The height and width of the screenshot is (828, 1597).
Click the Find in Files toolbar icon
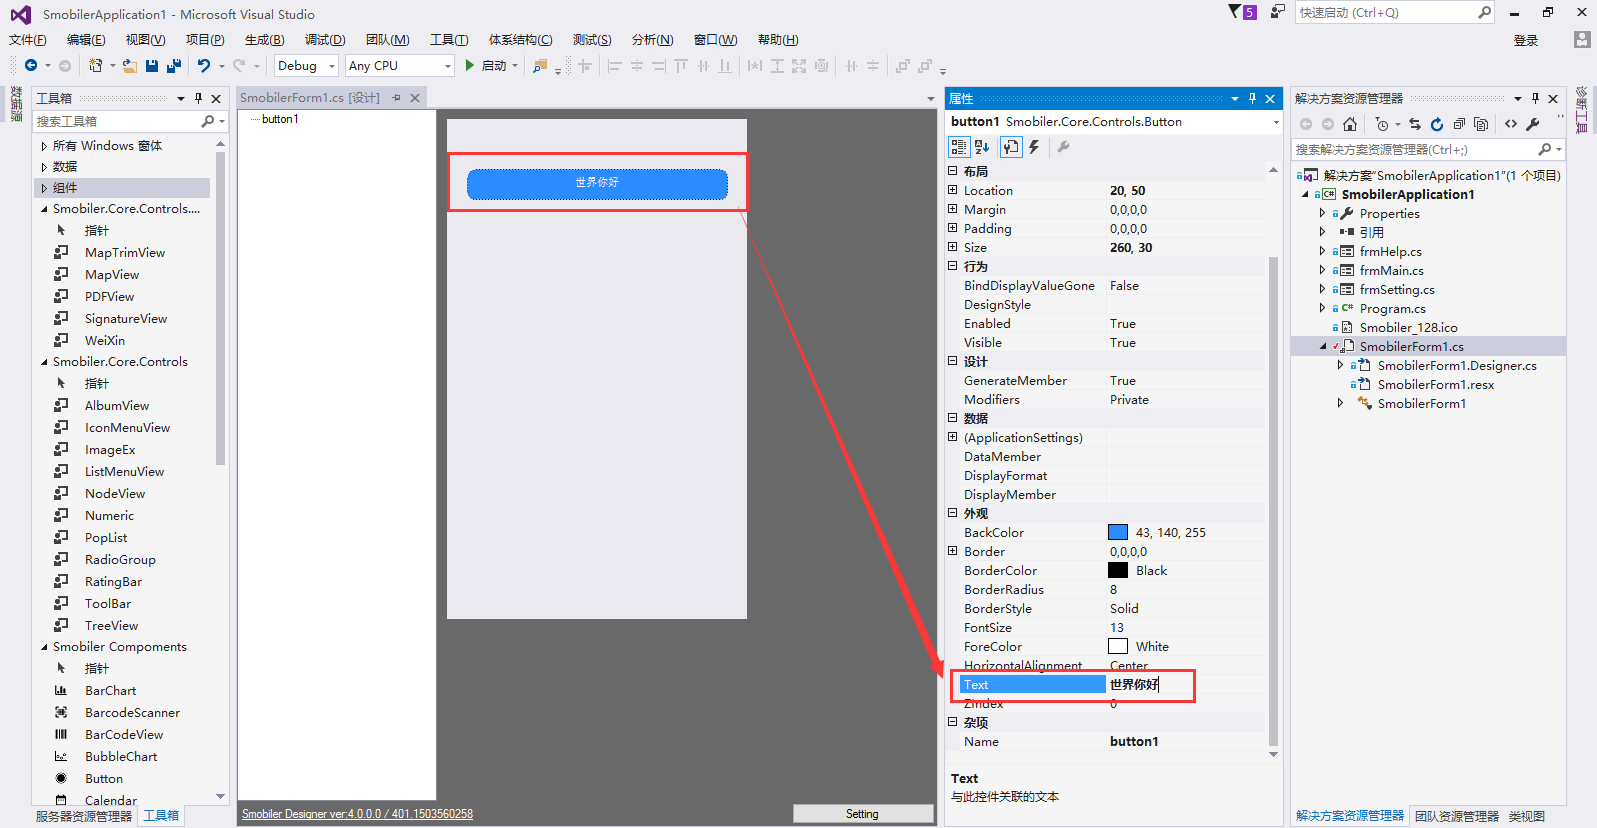(540, 66)
